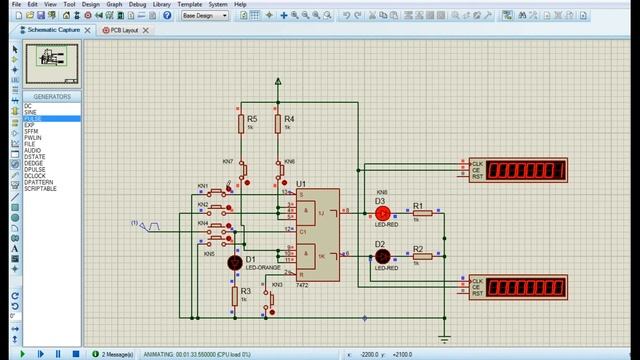
Task: Select Junction Dot Mode tool
Action: (x=15, y=70)
